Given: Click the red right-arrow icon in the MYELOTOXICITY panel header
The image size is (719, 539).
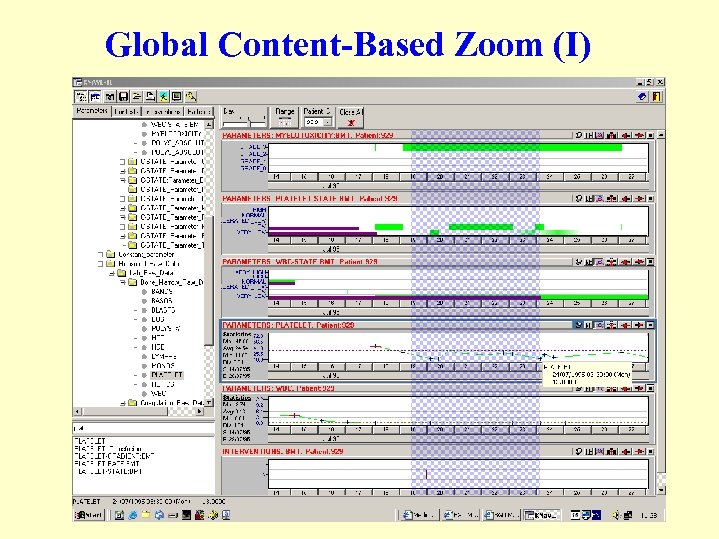Looking at the screenshot, I should click(640, 135).
